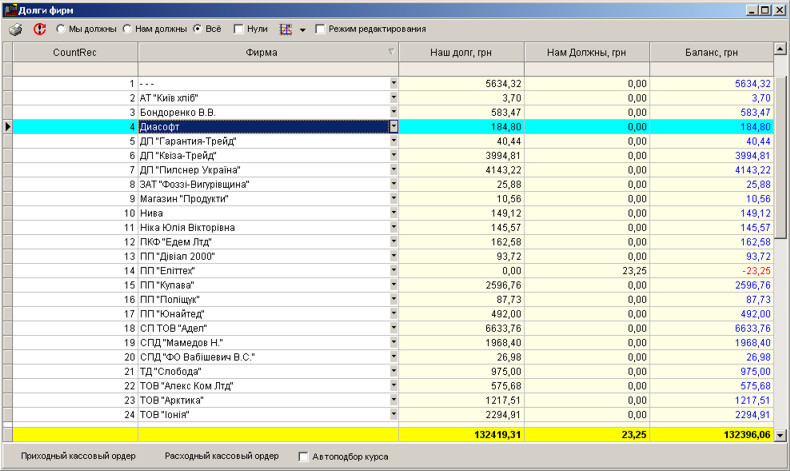Click the current row indicator arrow
Screen dimensions: 790x471
click(8, 127)
